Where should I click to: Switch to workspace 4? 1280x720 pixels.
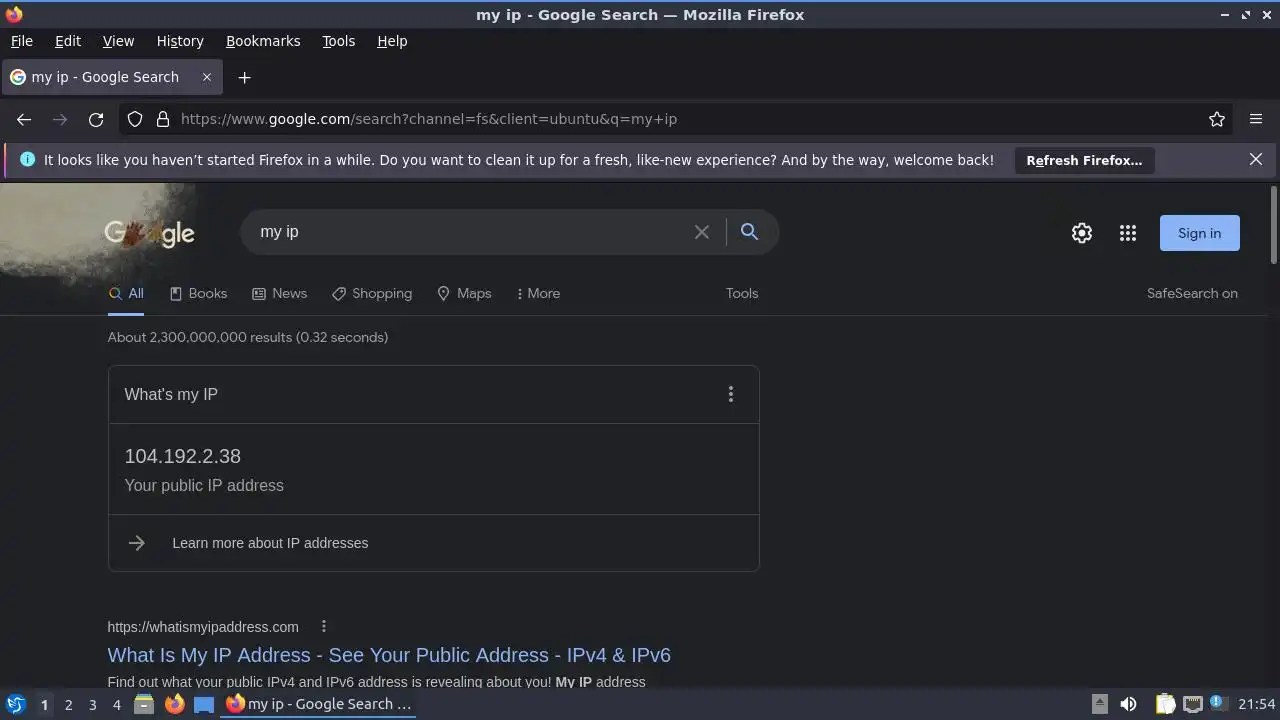point(116,704)
